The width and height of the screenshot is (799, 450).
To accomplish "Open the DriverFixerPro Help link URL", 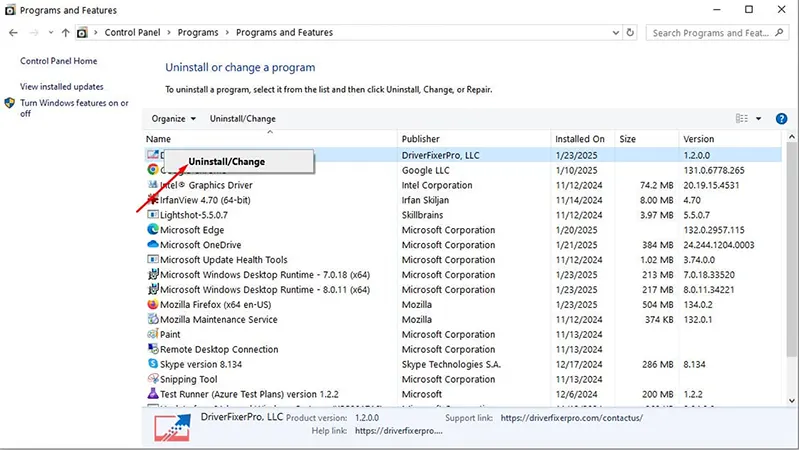I will pyautogui.click(x=398, y=431).
